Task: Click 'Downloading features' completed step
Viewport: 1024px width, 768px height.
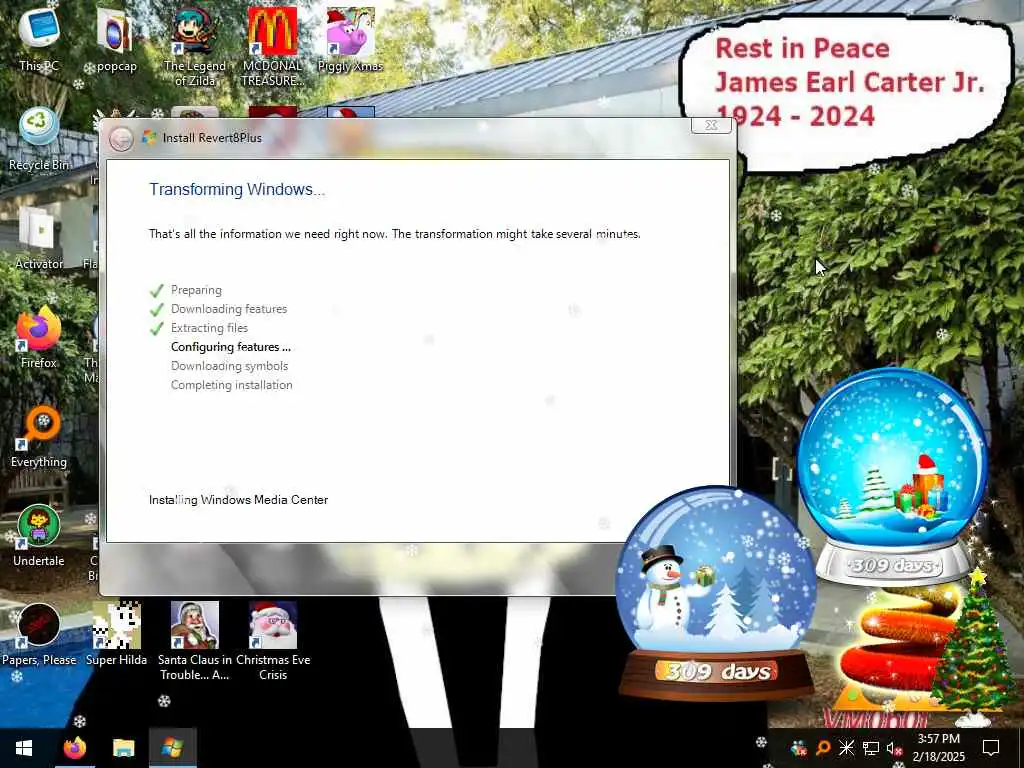Action: (x=229, y=309)
